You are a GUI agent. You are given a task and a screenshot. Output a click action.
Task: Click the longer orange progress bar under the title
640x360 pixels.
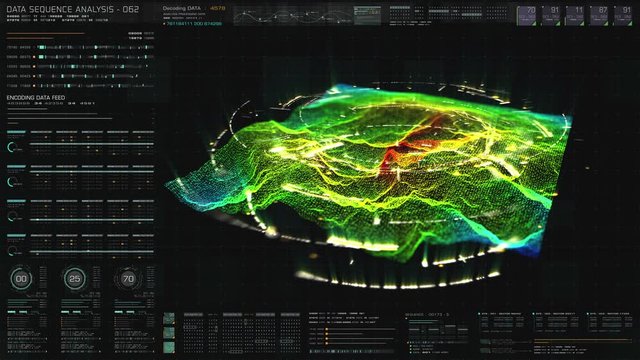pyautogui.click(x=45, y=33)
